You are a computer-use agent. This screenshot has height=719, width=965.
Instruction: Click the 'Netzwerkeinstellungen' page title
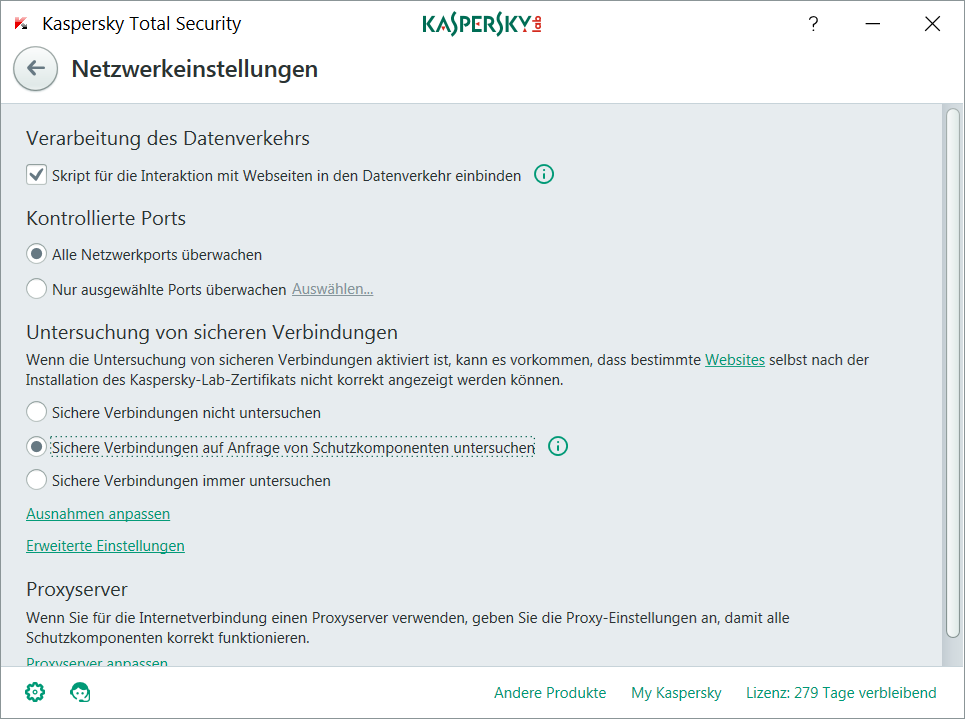click(x=194, y=69)
